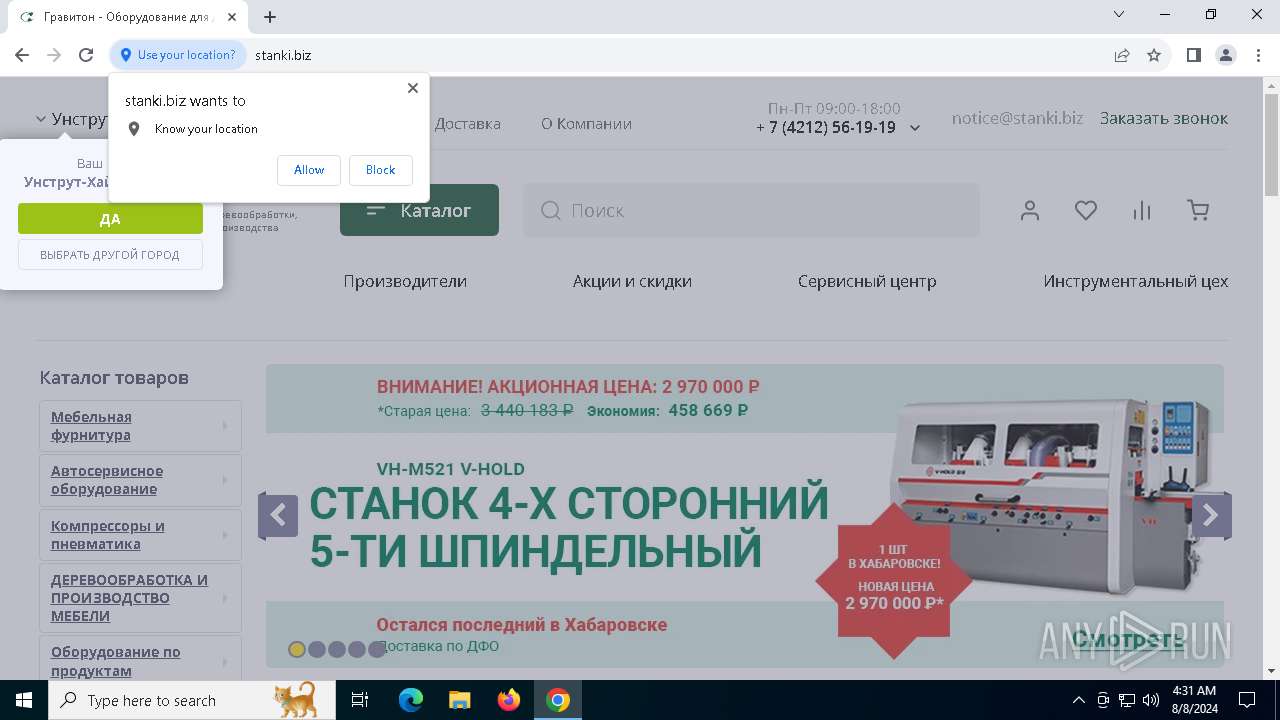Launch Firefox from taskbar
This screenshot has height=720, width=1280.
point(509,700)
